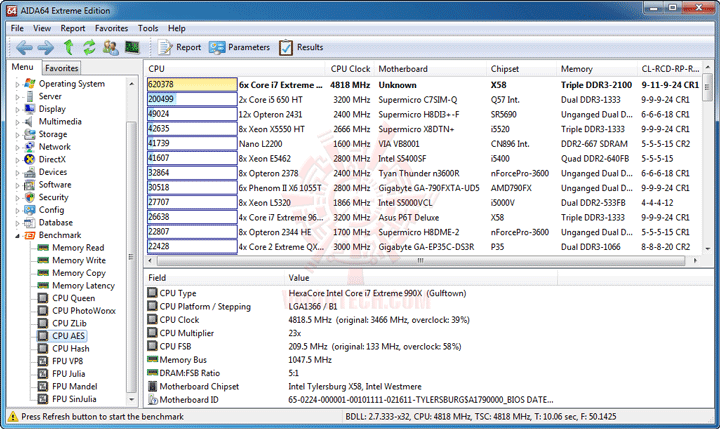Switch to the Menu tab
720x429 pixels.
pos(22,67)
